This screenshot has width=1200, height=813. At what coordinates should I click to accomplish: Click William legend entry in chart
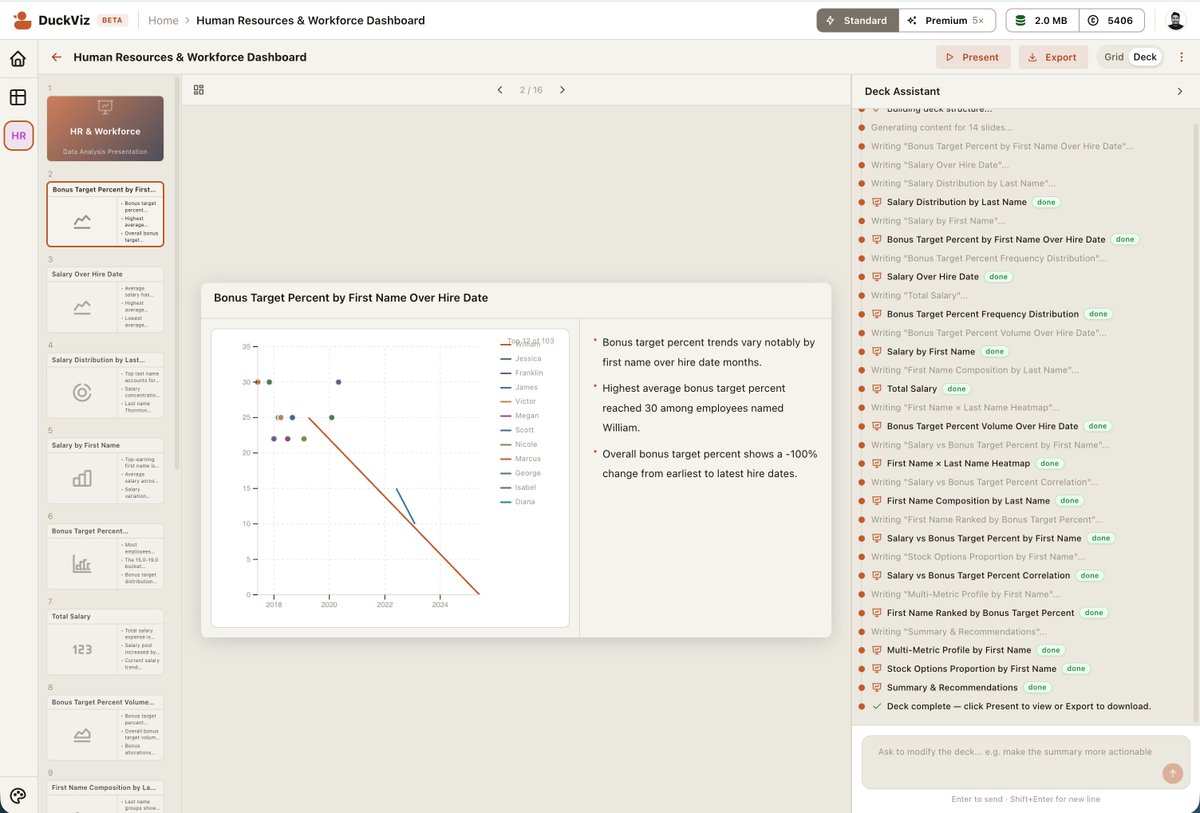click(521, 344)
